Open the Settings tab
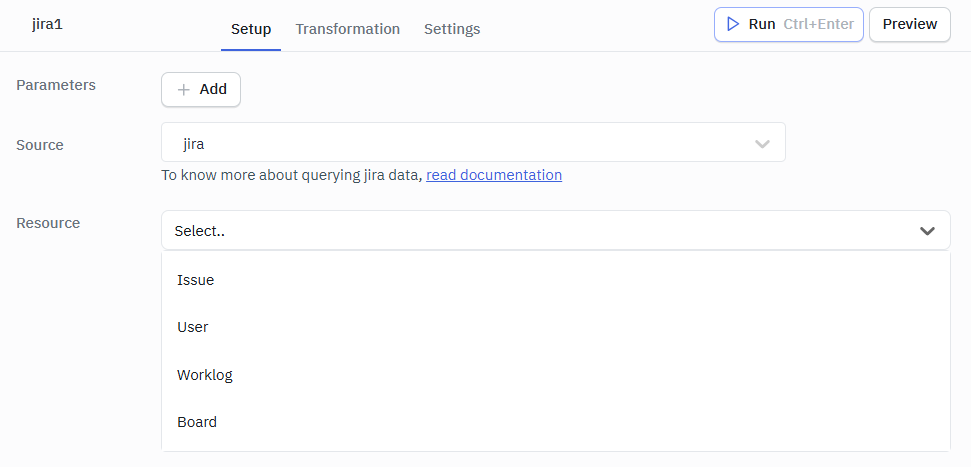The height and width of the screenshot is (467, 971). tap(452, 29)
